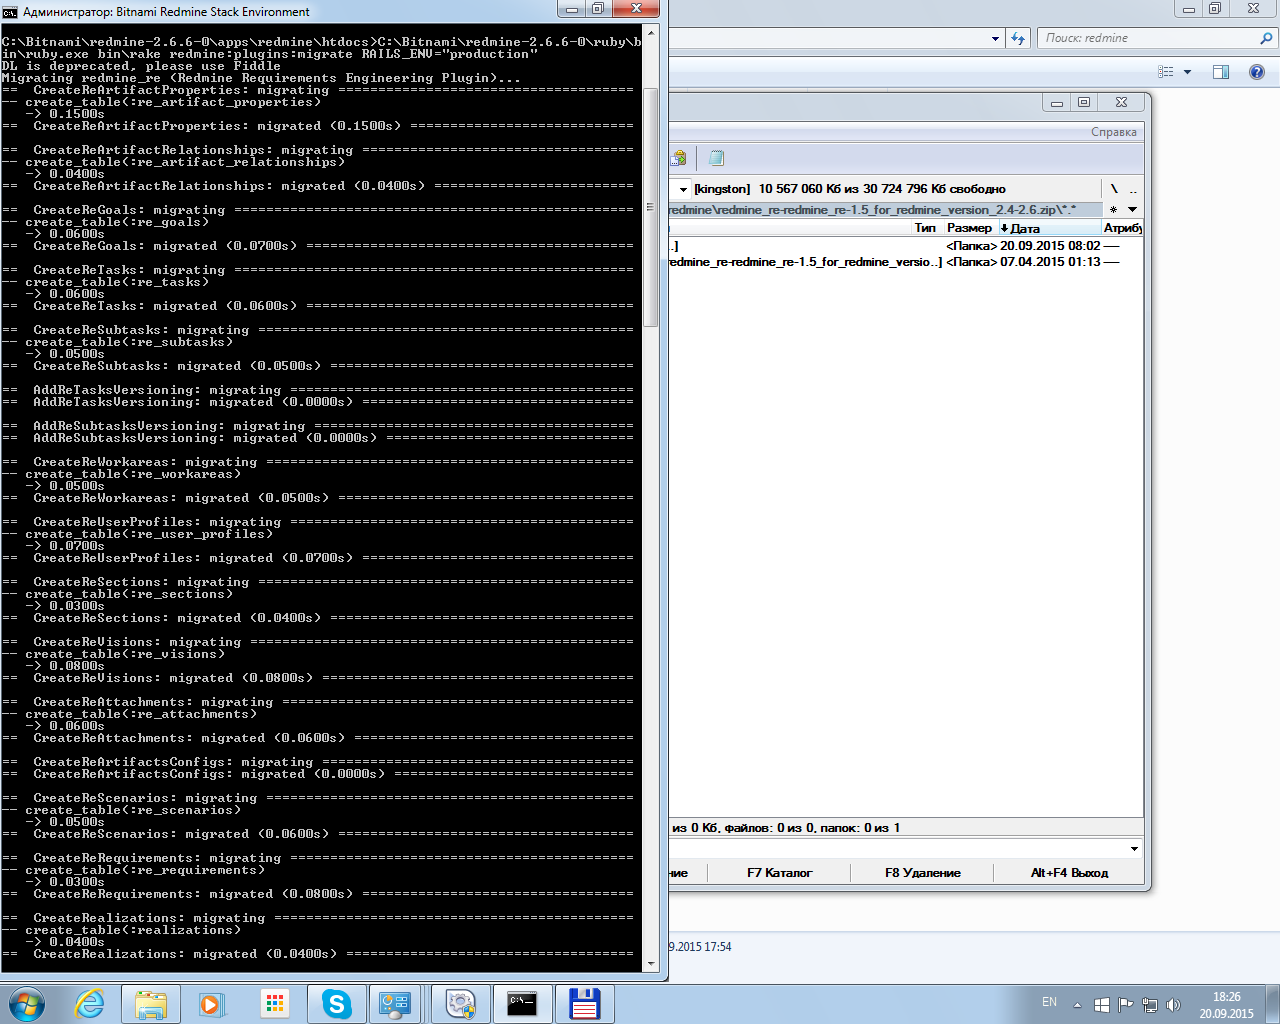Screen dimensions: 1280x1024
Task: Click the notepad icon in Total Commander toolbar
Action: [716, 158]
